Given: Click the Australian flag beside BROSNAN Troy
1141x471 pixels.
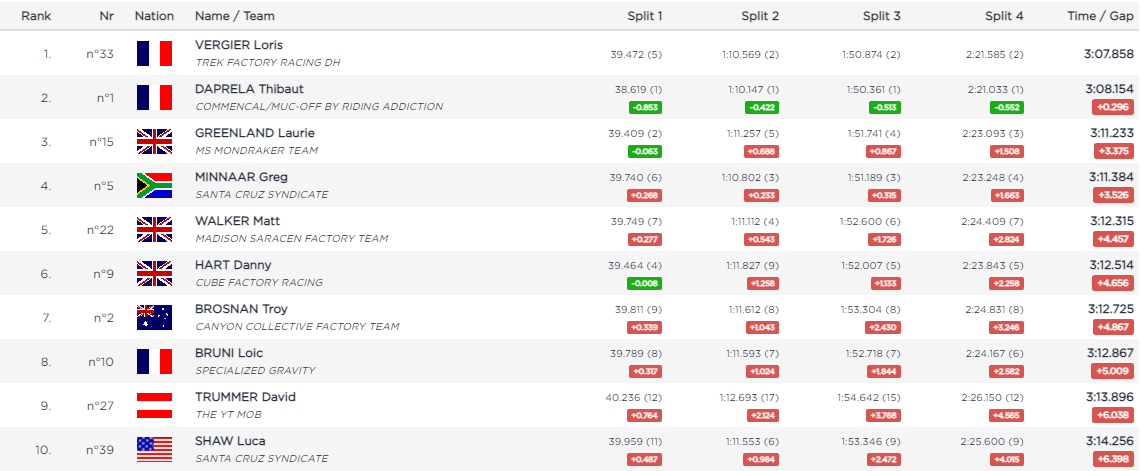Looking at the screenshot, I should tap(154, 317).
